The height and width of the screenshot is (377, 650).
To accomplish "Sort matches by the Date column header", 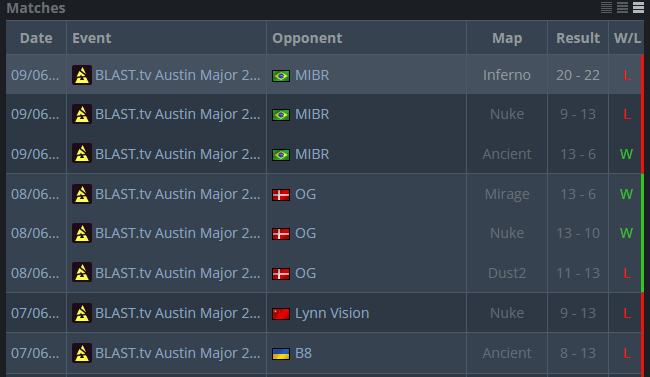I will tap(36, 38).
